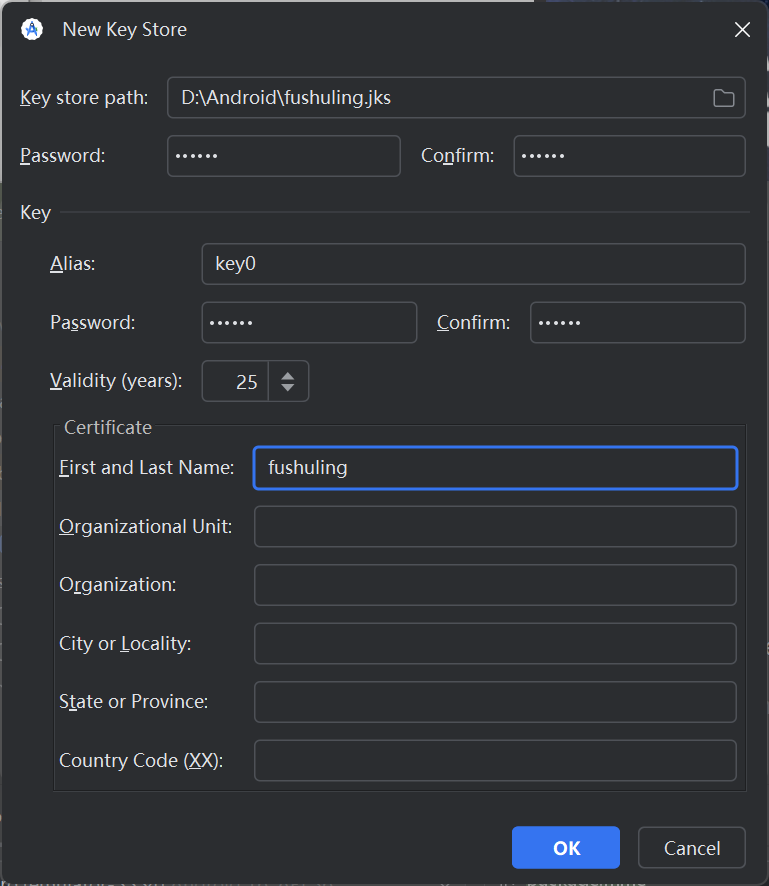Select the key Confirm password field

[637, 323]
